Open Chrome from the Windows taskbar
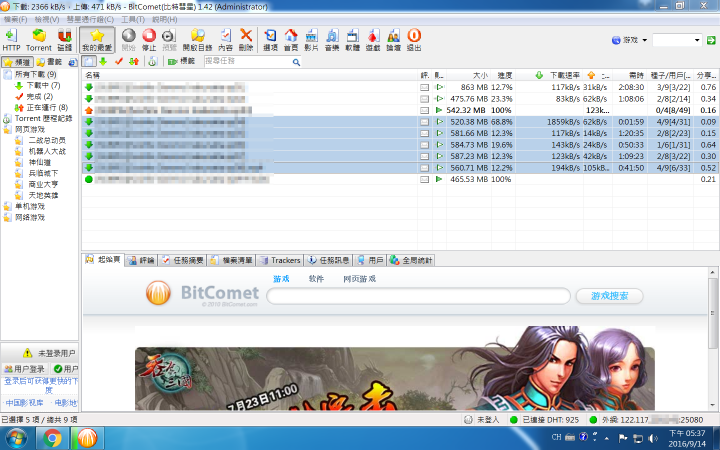This screenshot has height=450, width=720. point(52,438)
